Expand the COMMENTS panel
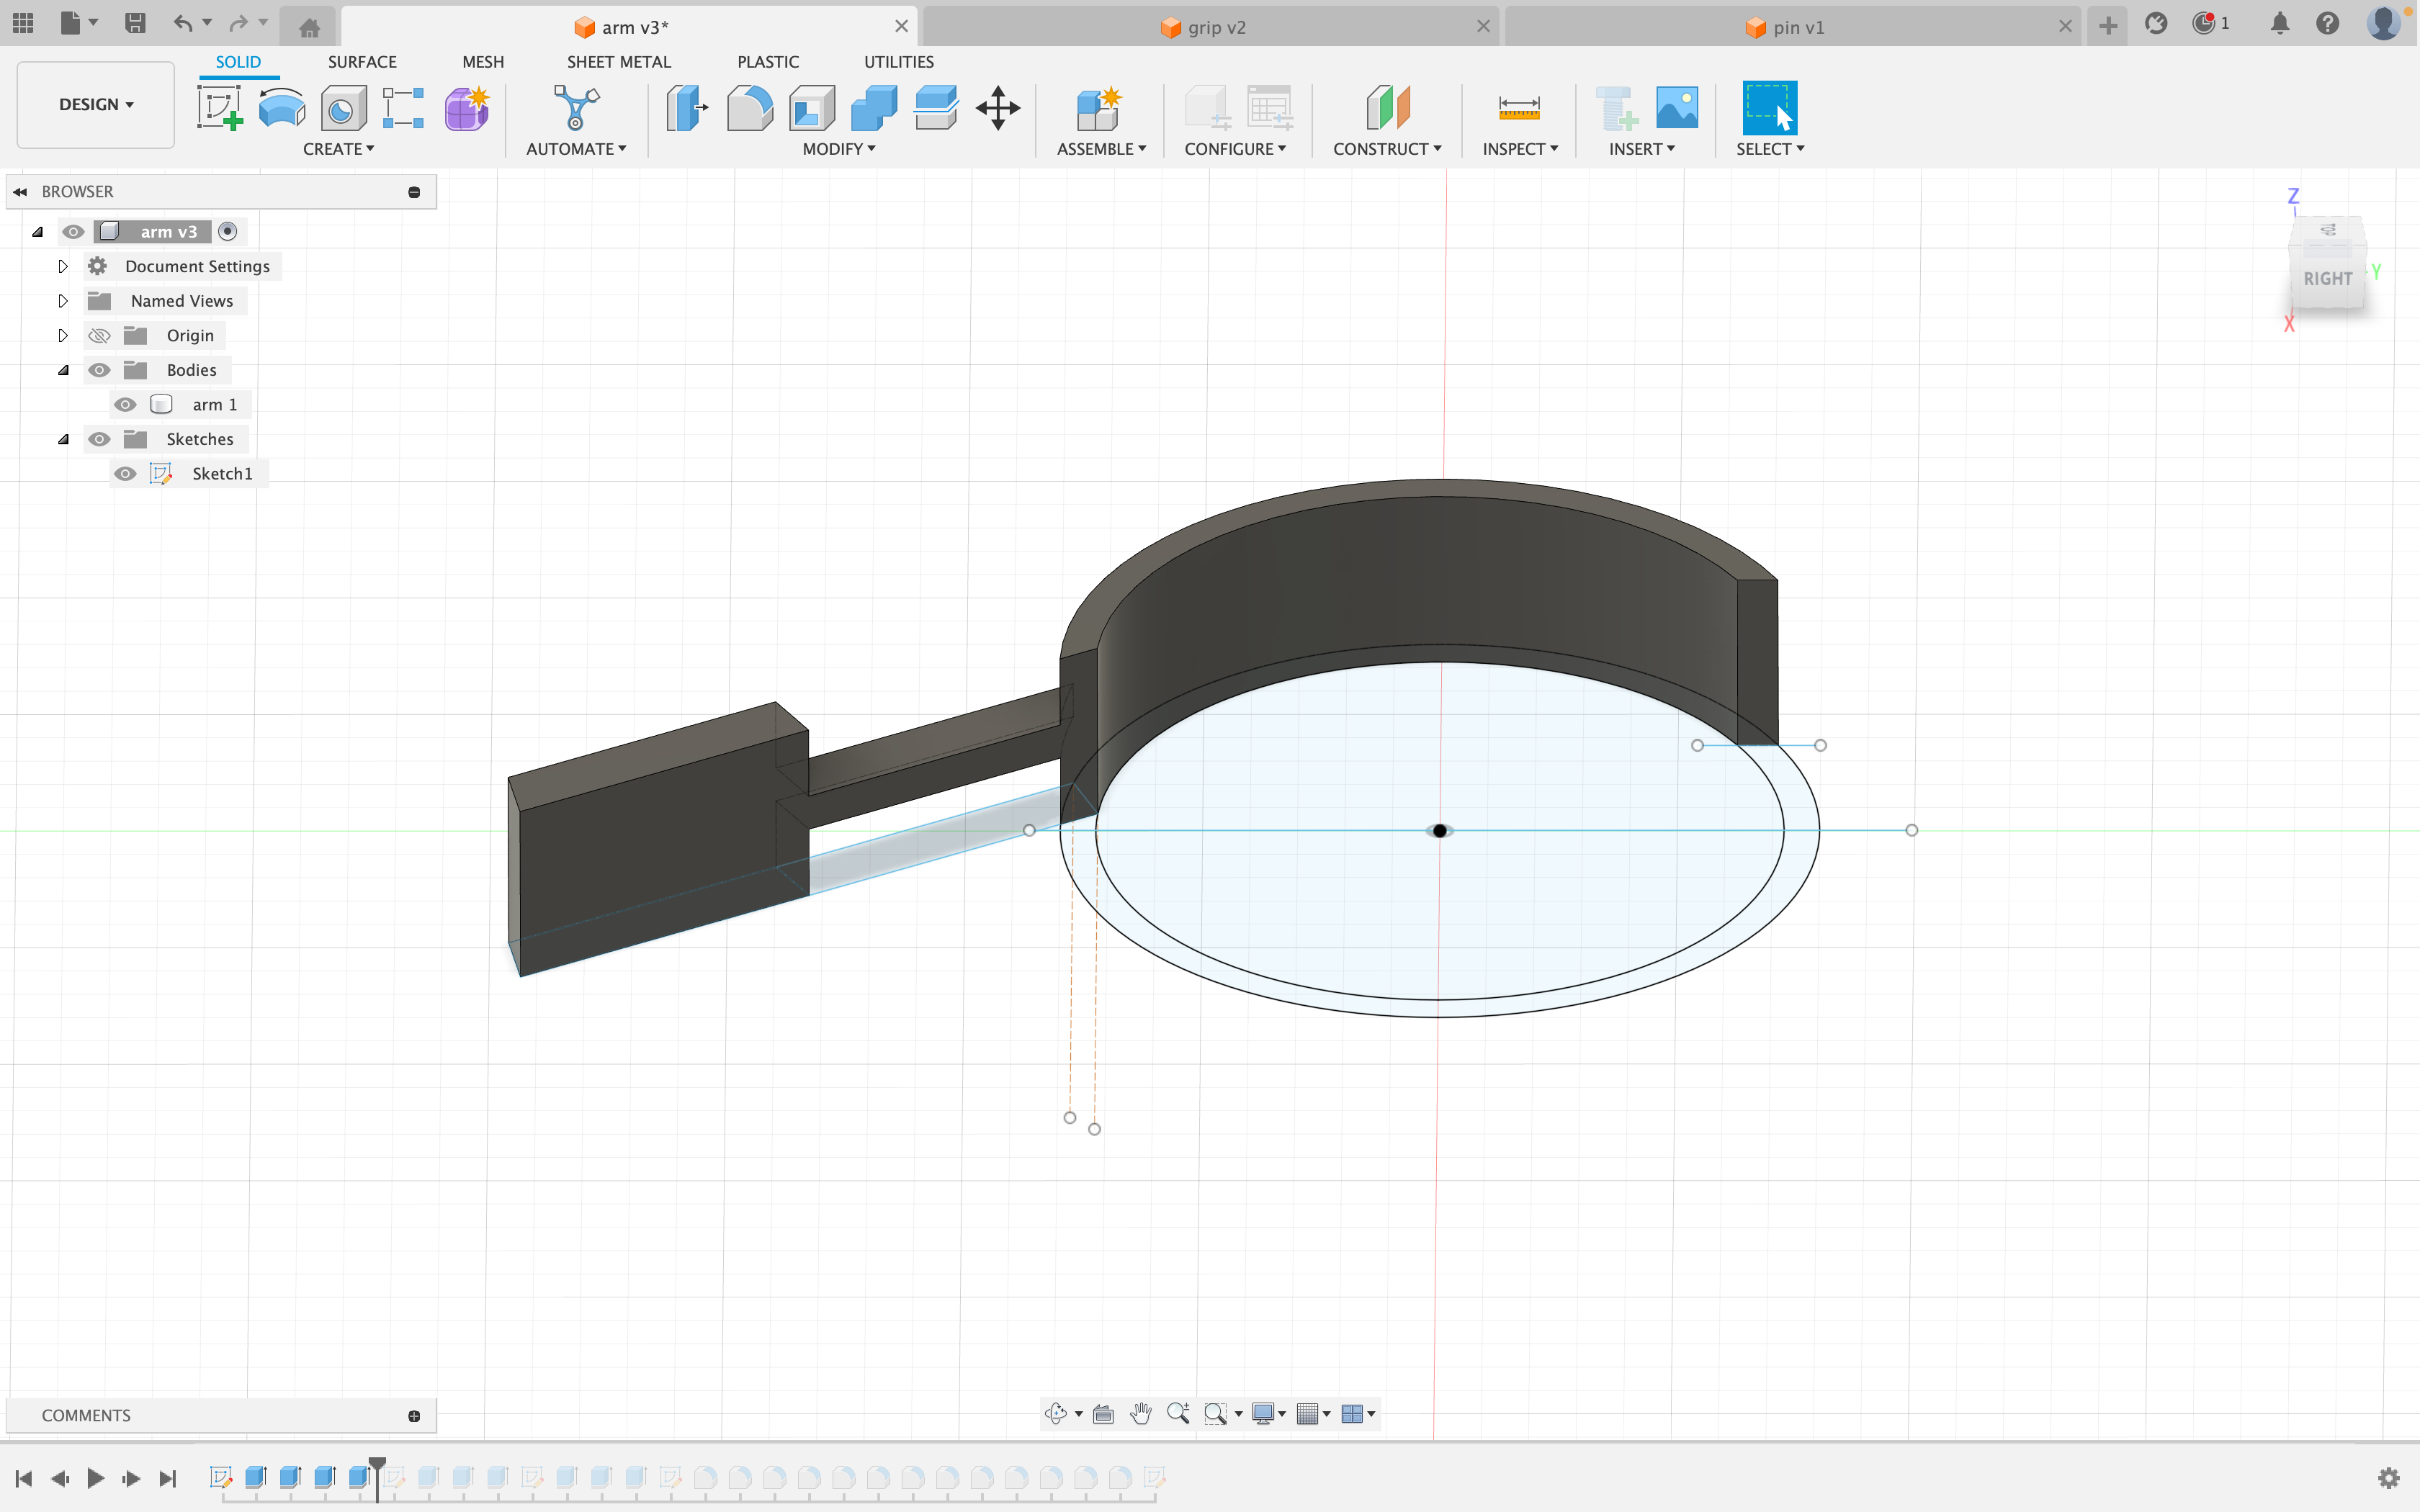The height and width of the screenshot is (1512, 2420). (x=414, y=1415)
